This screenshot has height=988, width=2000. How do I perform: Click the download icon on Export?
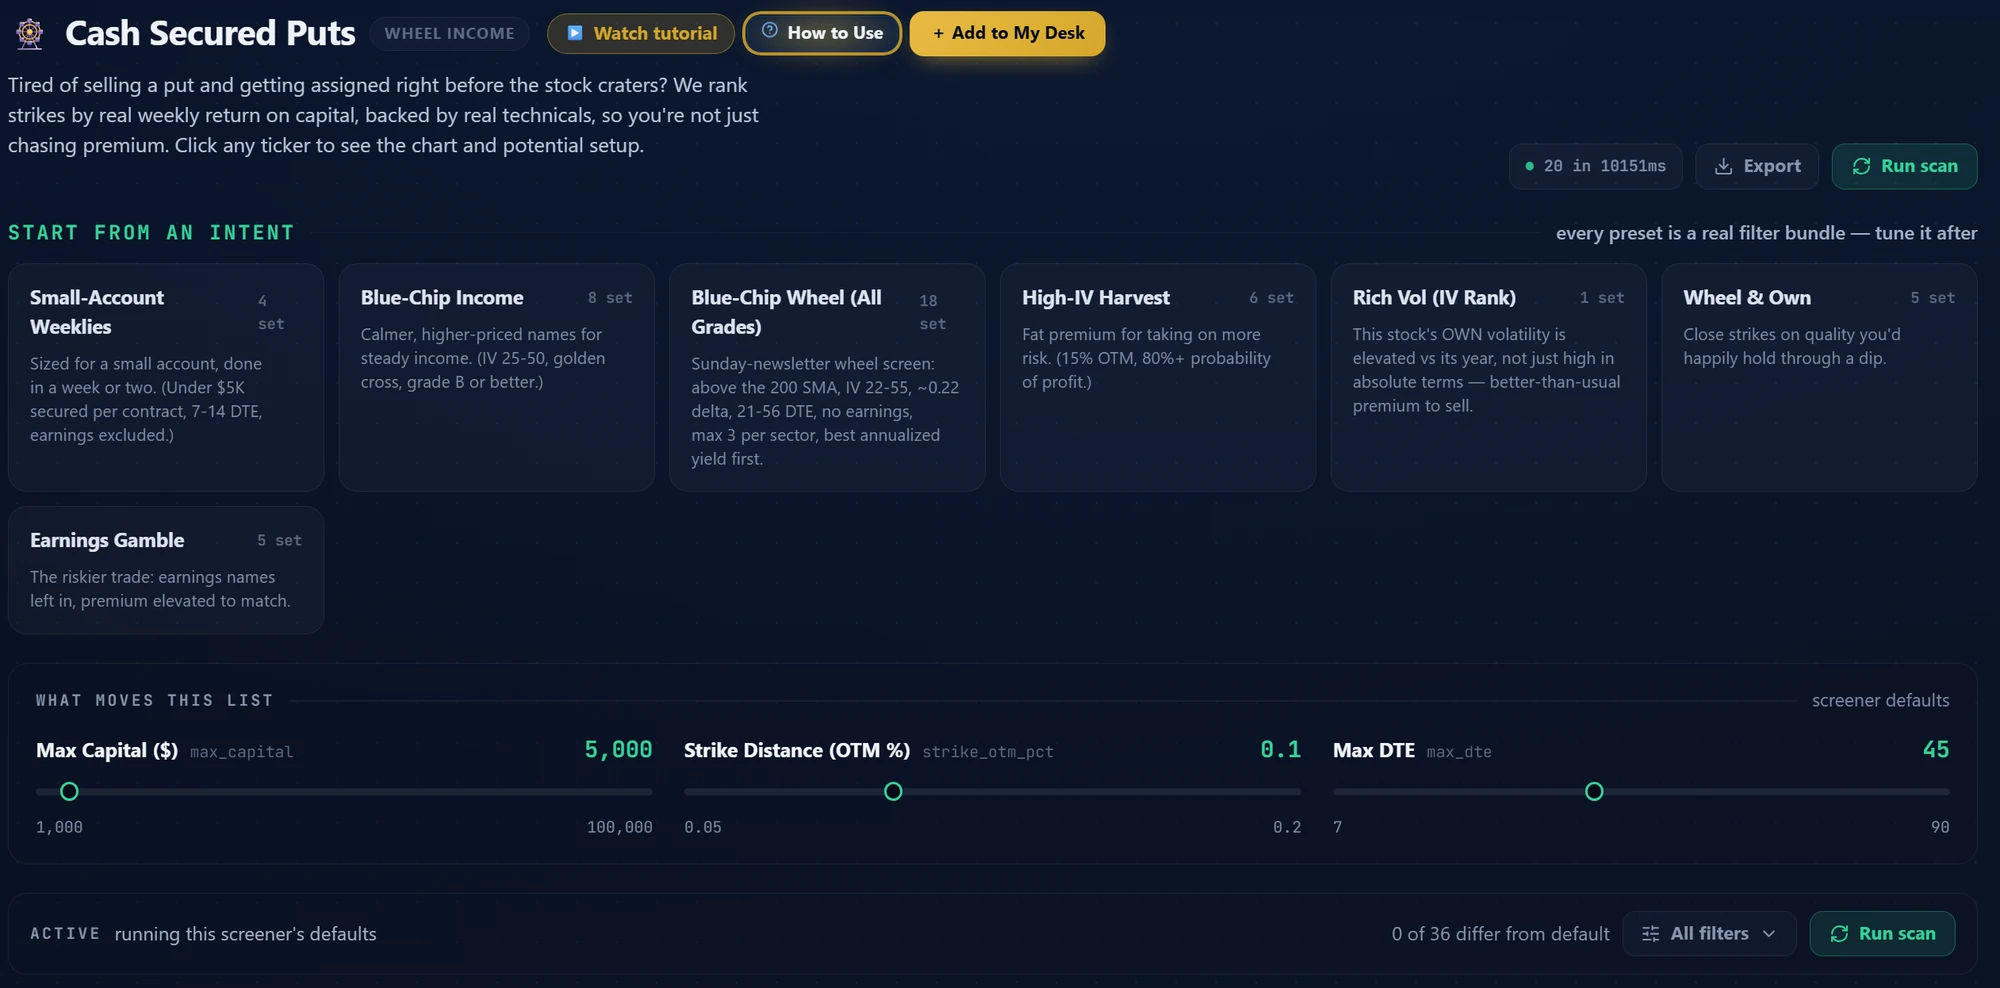pos(1723,166)
